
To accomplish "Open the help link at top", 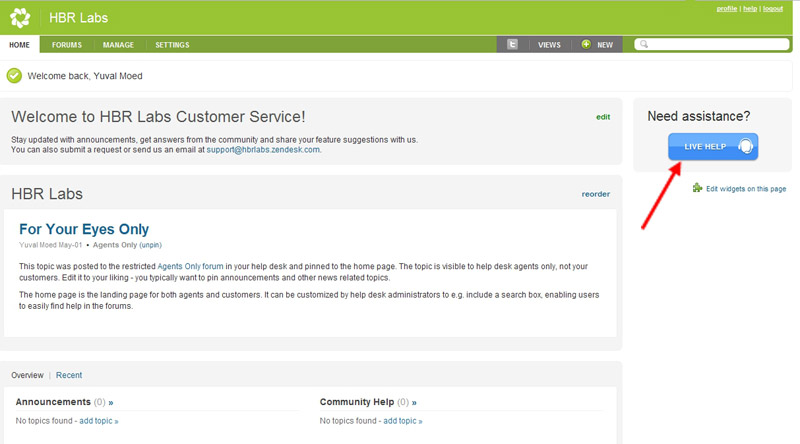I will 750,9.
